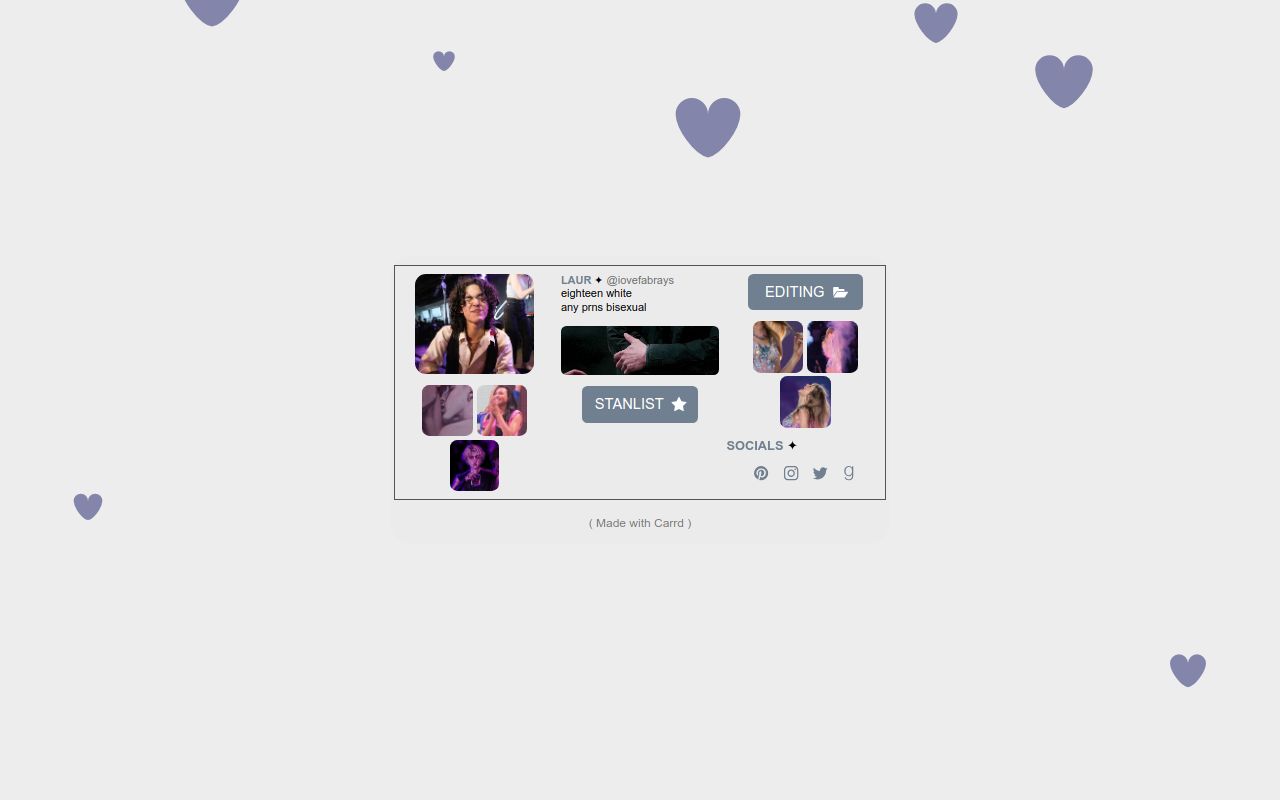
Task: Select the large curly-haired person photo
Action: [x=474, y=324]
